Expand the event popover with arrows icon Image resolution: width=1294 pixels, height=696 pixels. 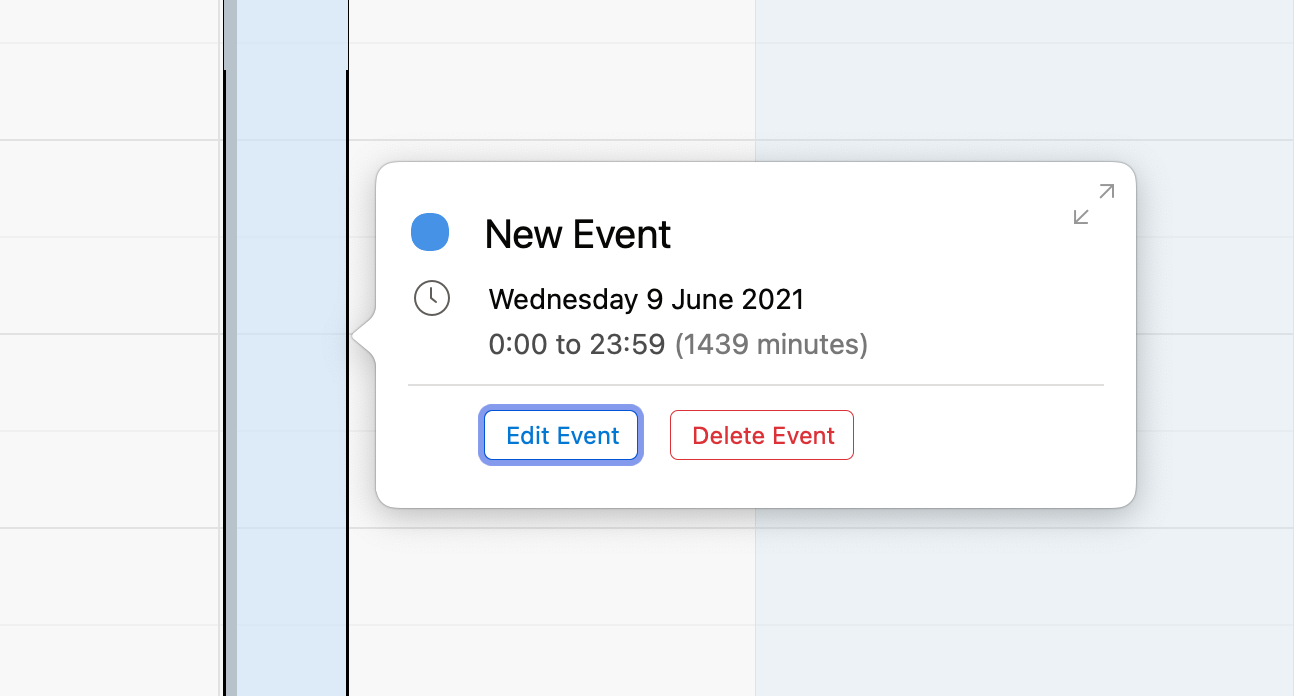1093,204
